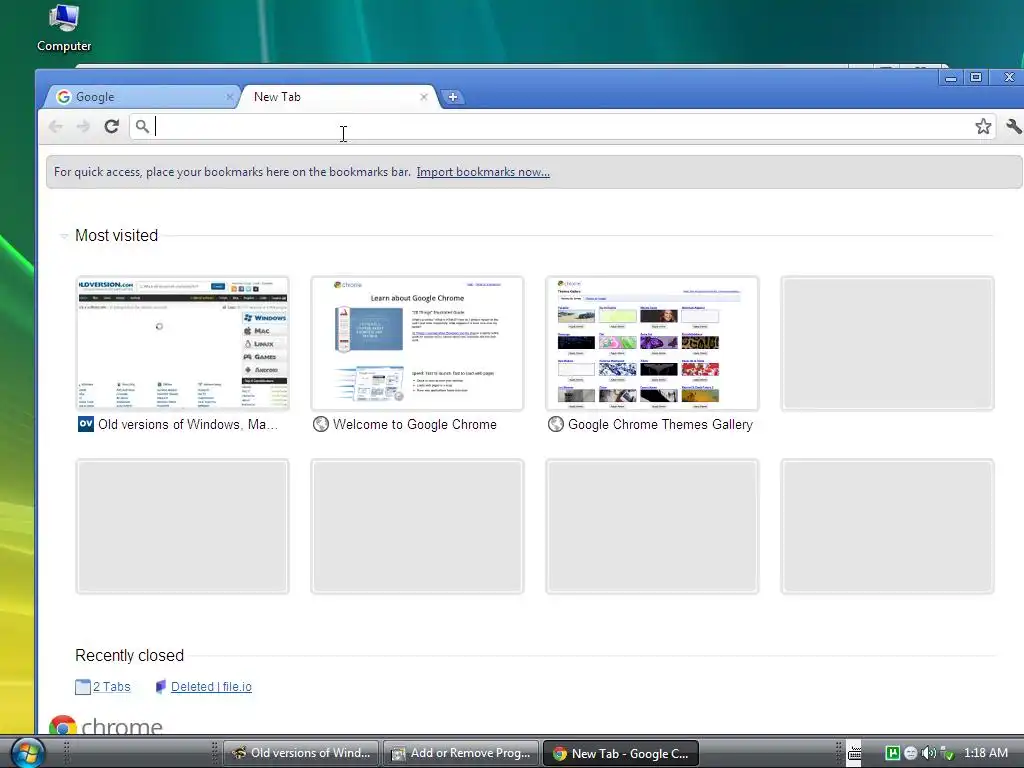Switch to Add or Remove Prog... taskbar item
The height and width of the screenshot is (768, 1024).
click(461, 753)
